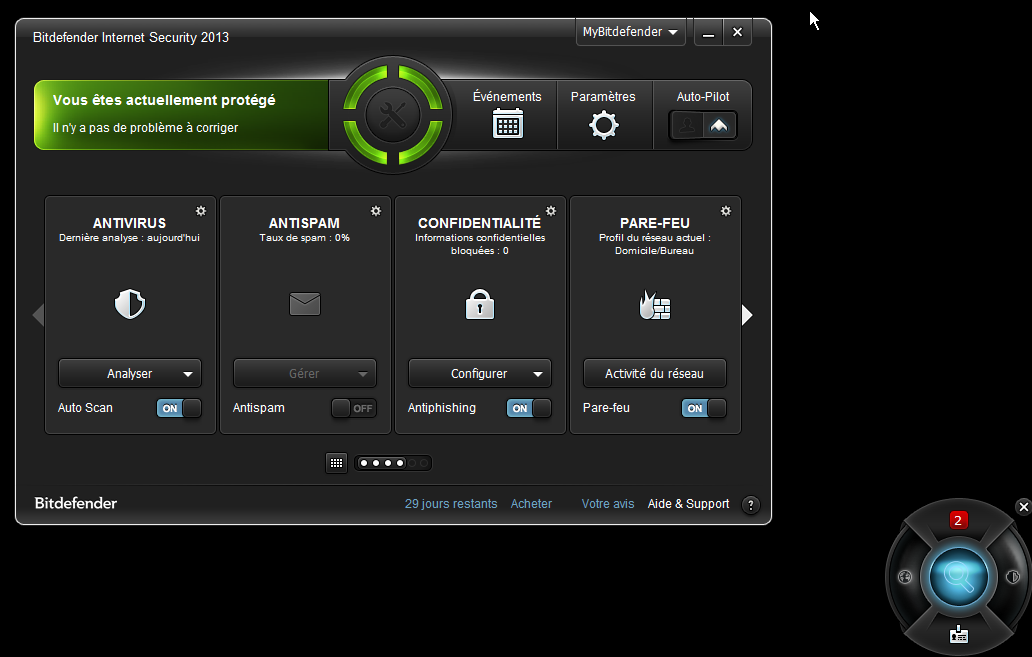This screenshot has width=1032, height=657.
Task: Switch Auto-Pilot to user mode
Action: coord(686,125)
